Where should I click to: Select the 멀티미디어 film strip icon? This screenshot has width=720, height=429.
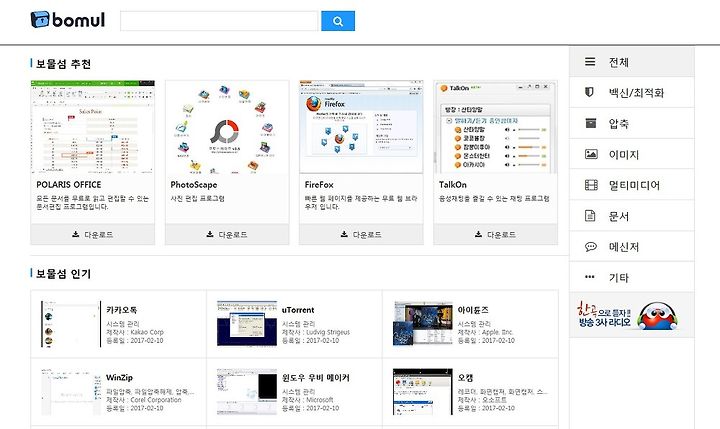click(x=591, y=185)
